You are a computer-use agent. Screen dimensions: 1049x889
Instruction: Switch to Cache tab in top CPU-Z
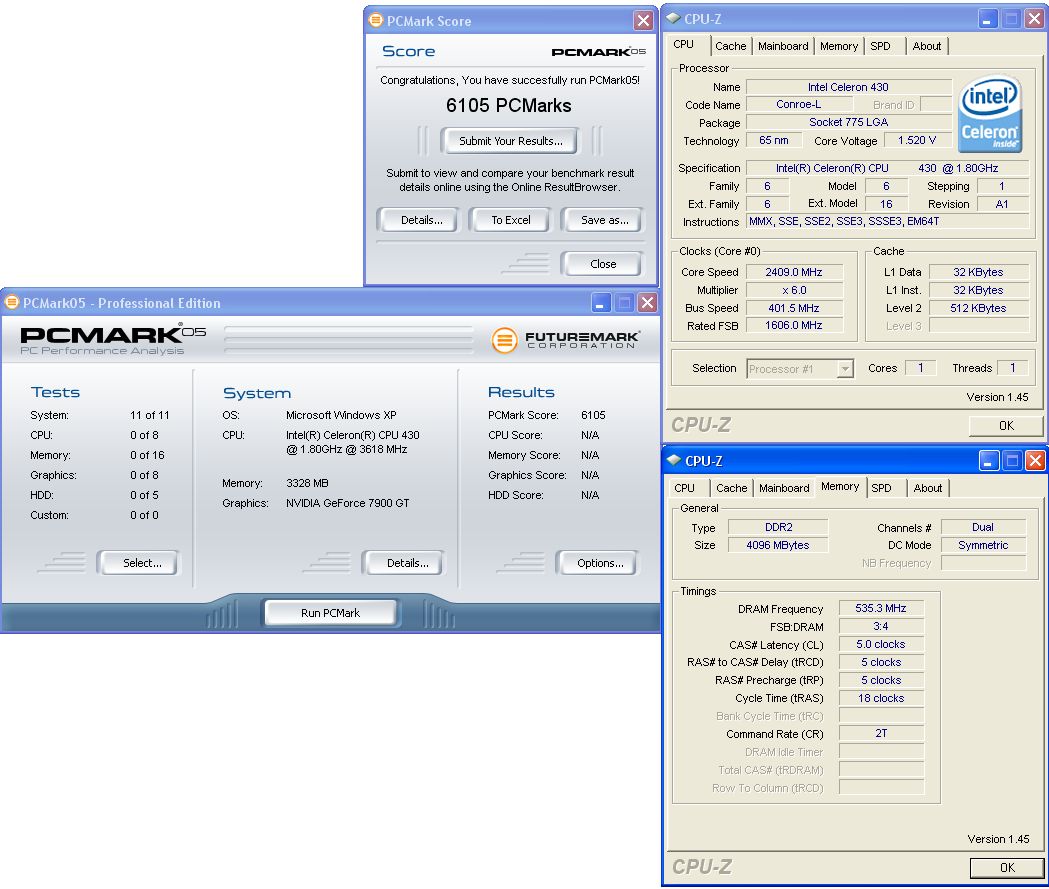[x=731, y=46]
